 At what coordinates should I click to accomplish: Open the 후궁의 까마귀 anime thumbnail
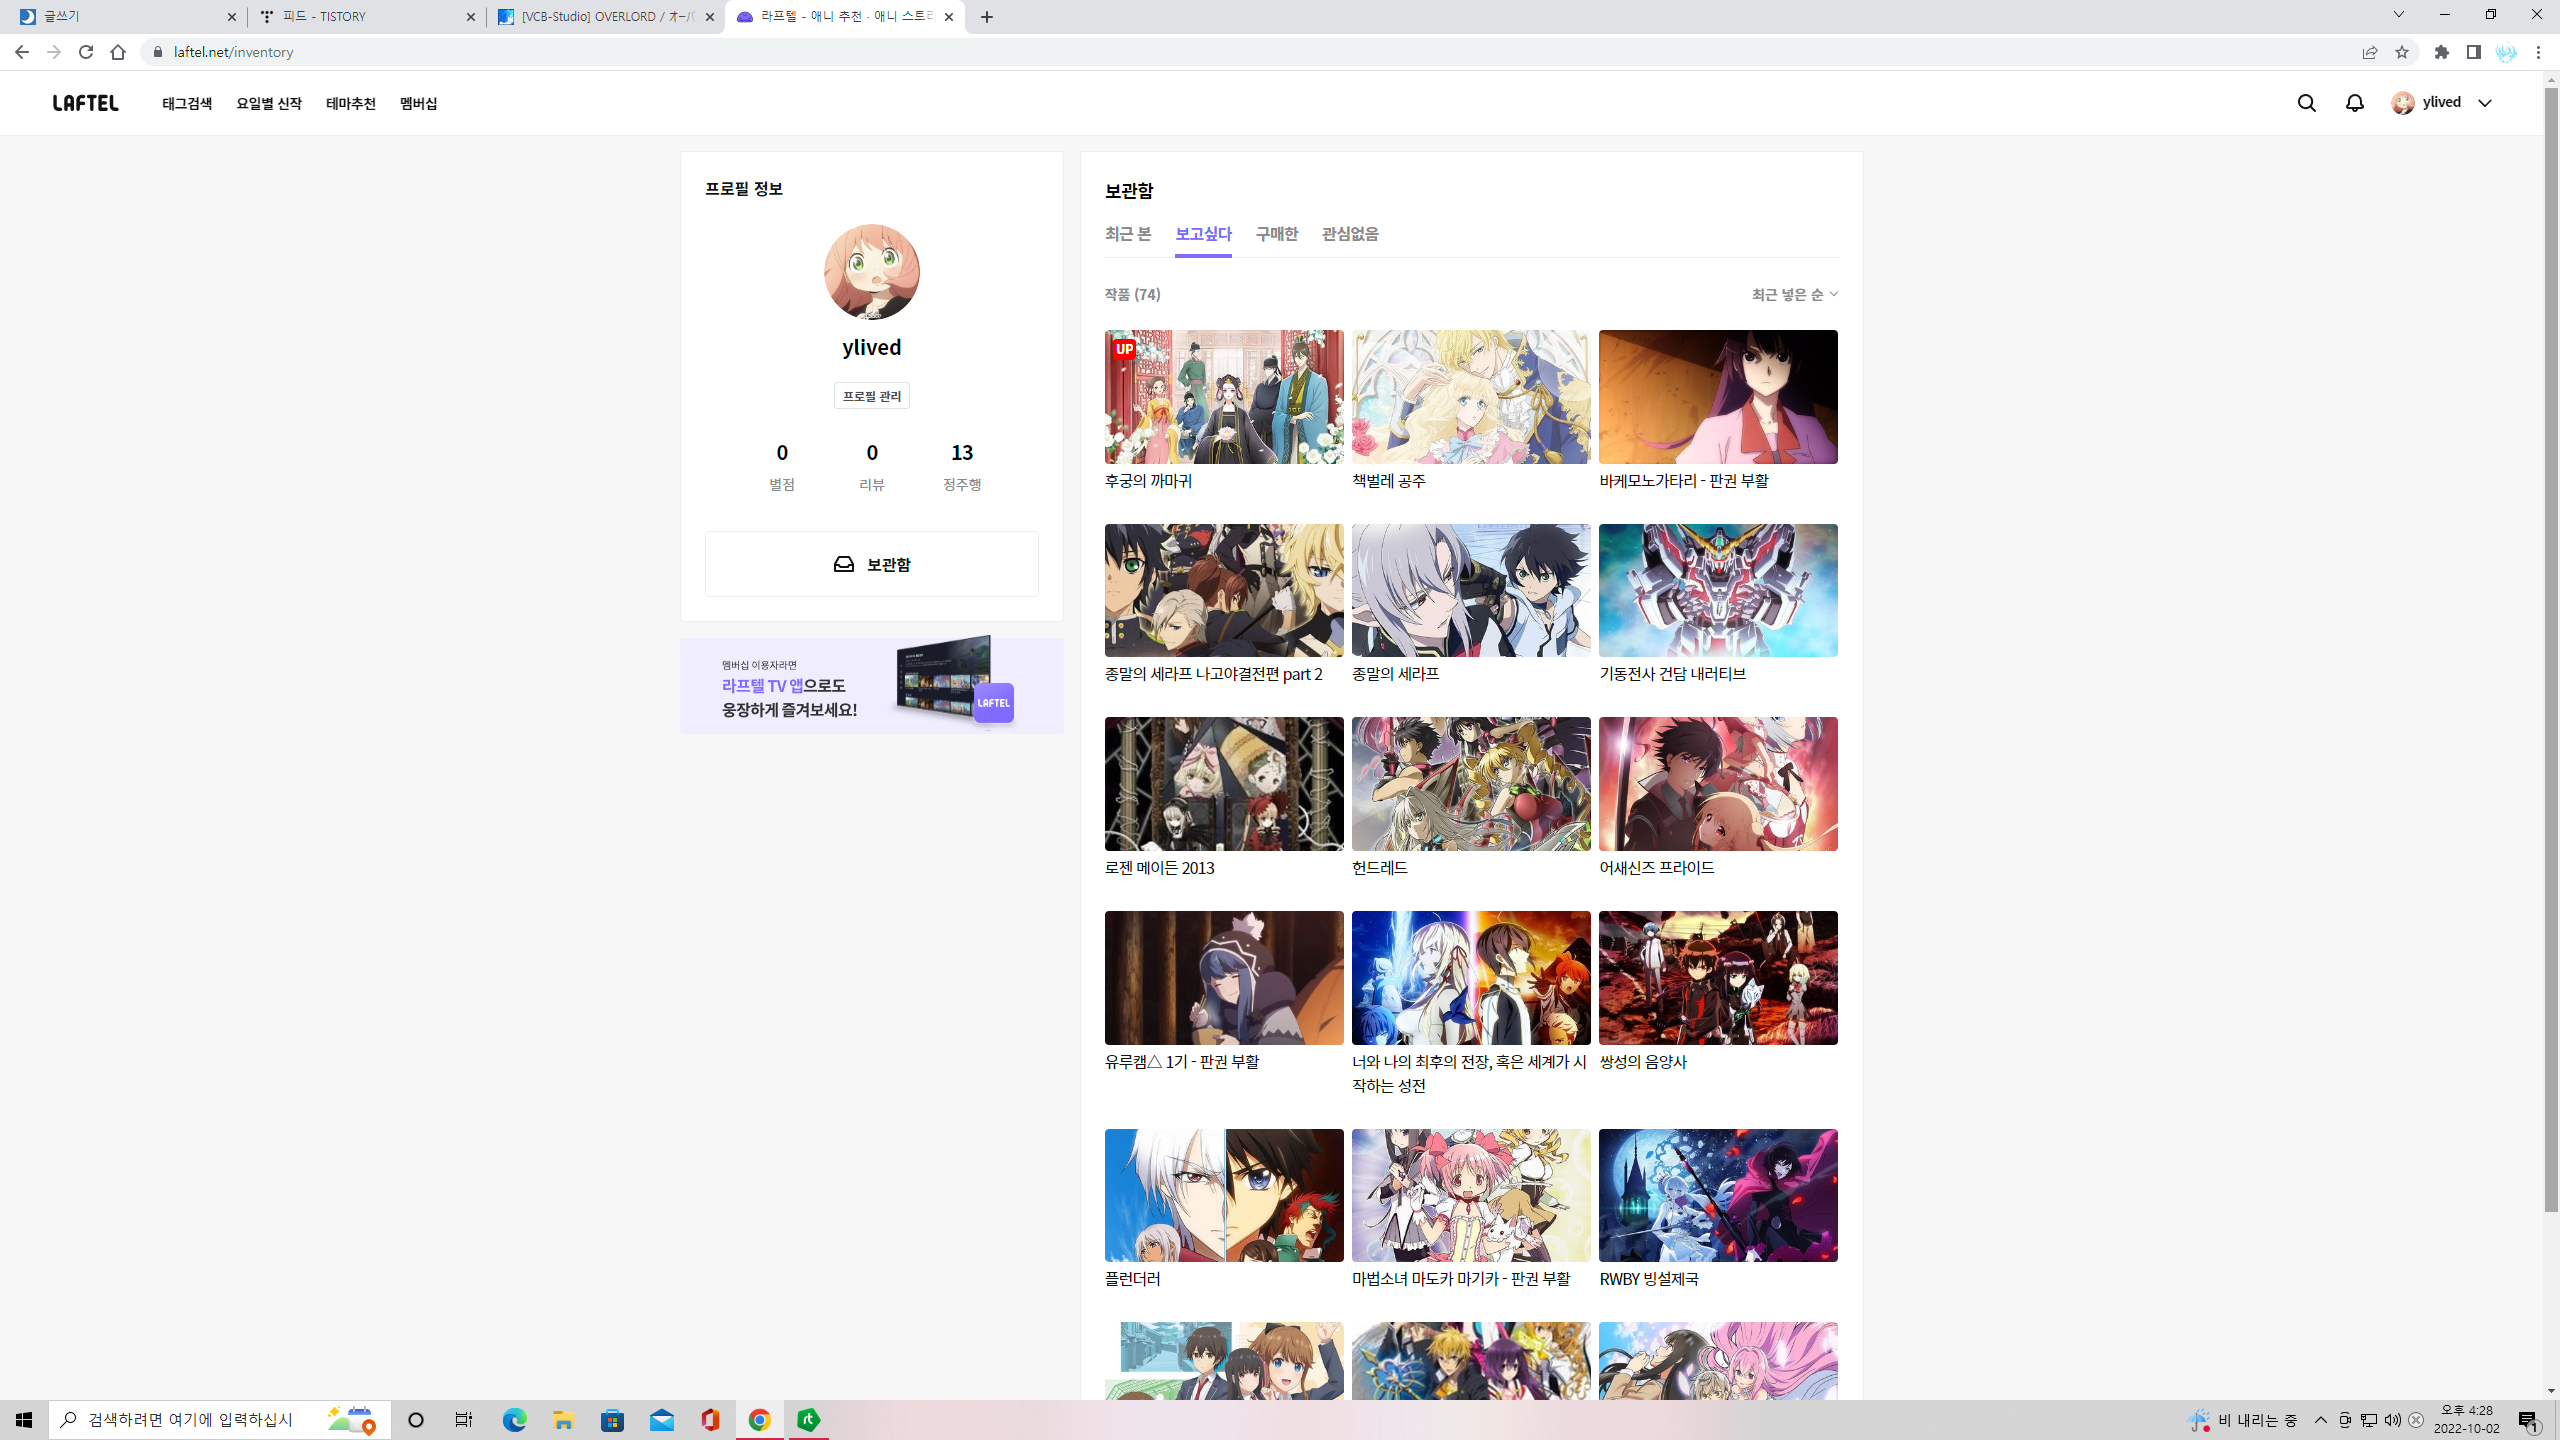coord(1223,397)
